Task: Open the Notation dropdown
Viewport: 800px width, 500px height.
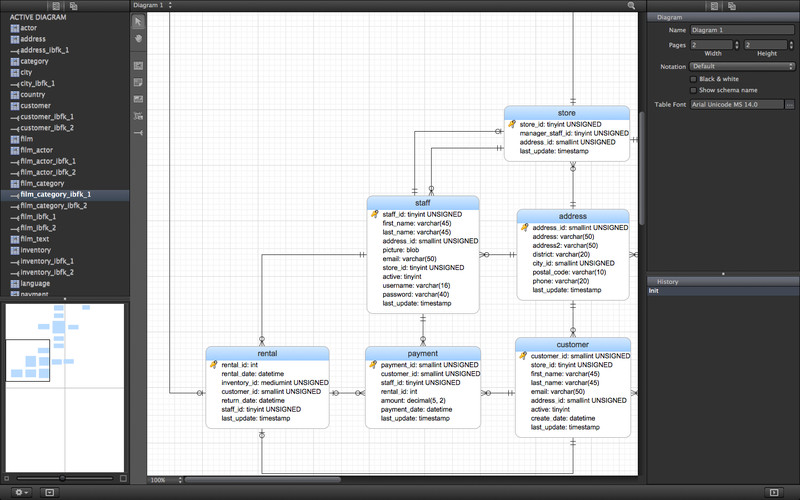Action: 742,67
